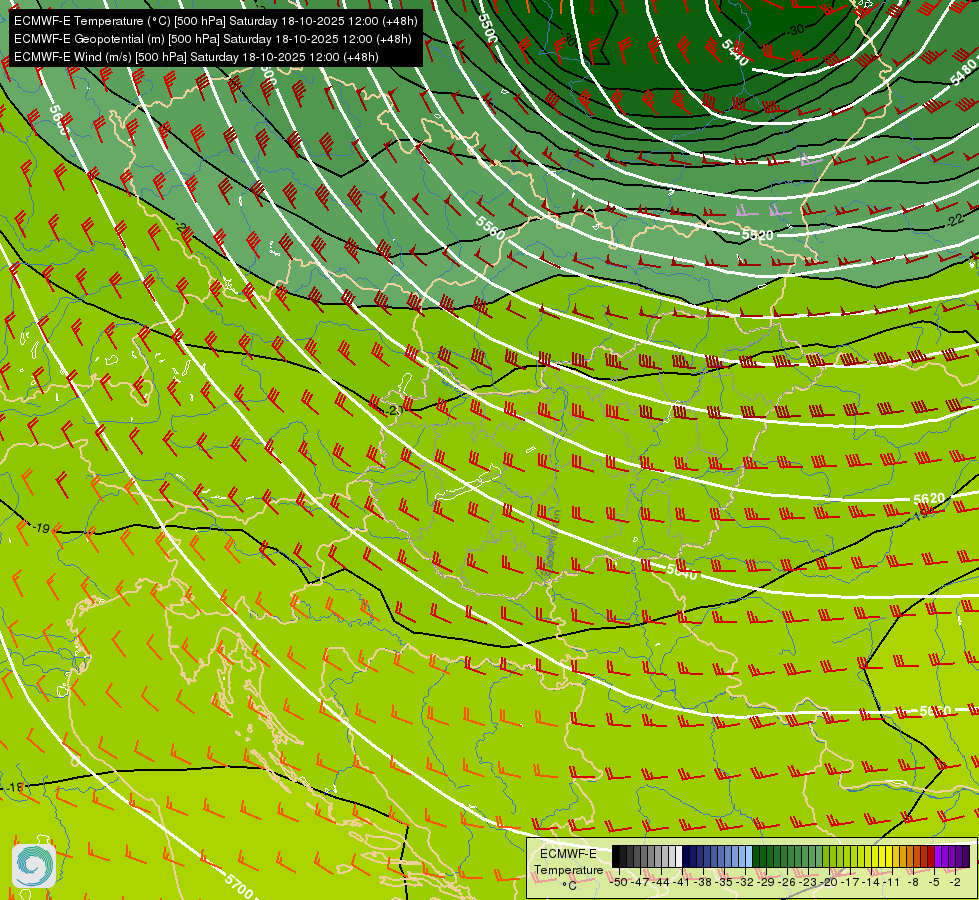Click the lightest blue legend swatch
The image size is (979, 900).
click(749, 856)
